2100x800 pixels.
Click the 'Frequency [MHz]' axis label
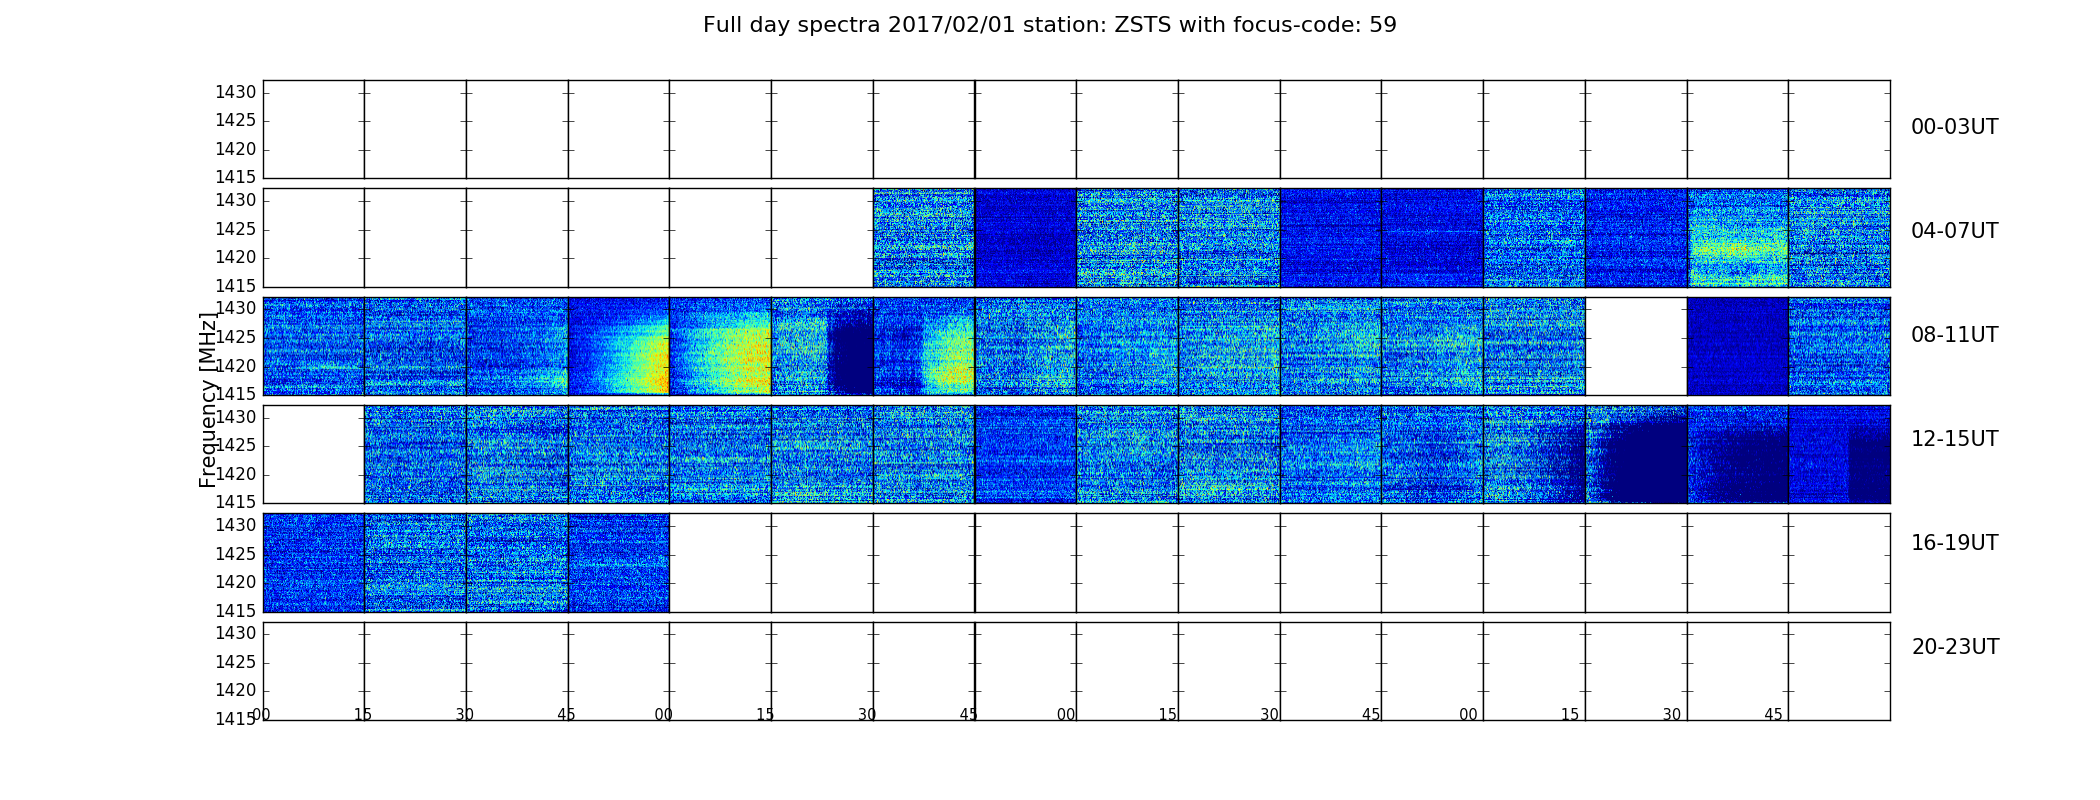click(x=208, y=400)
